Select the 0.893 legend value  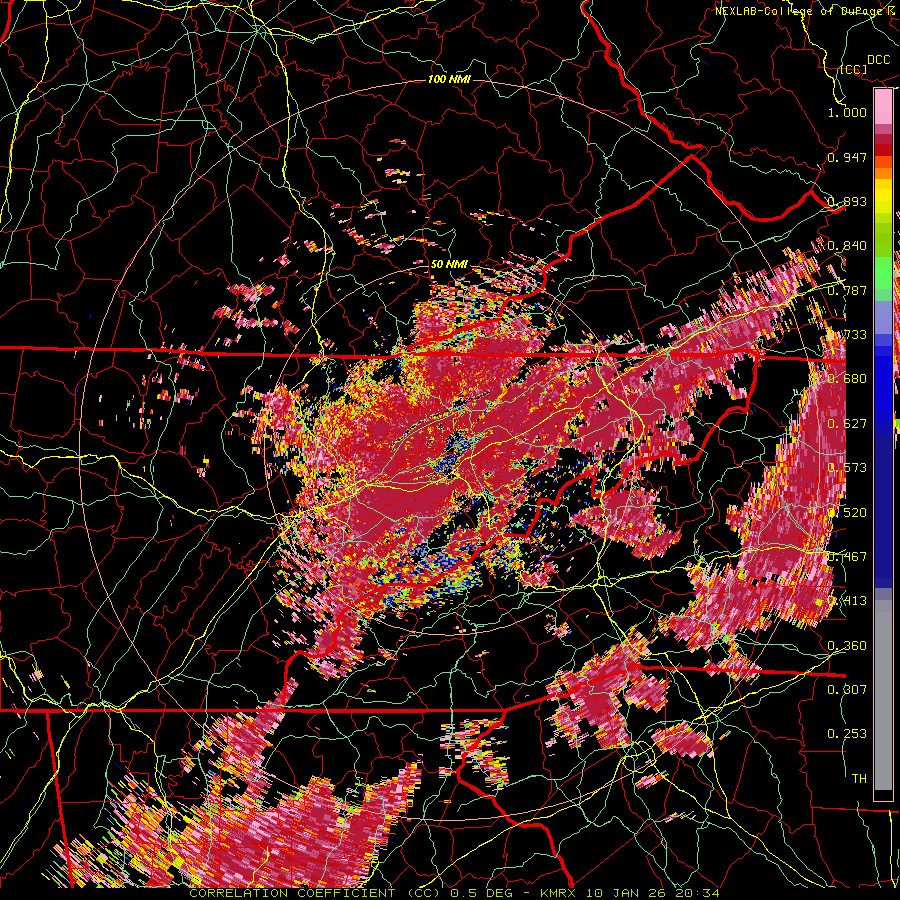pyautogui.click(x=847, y=201)
